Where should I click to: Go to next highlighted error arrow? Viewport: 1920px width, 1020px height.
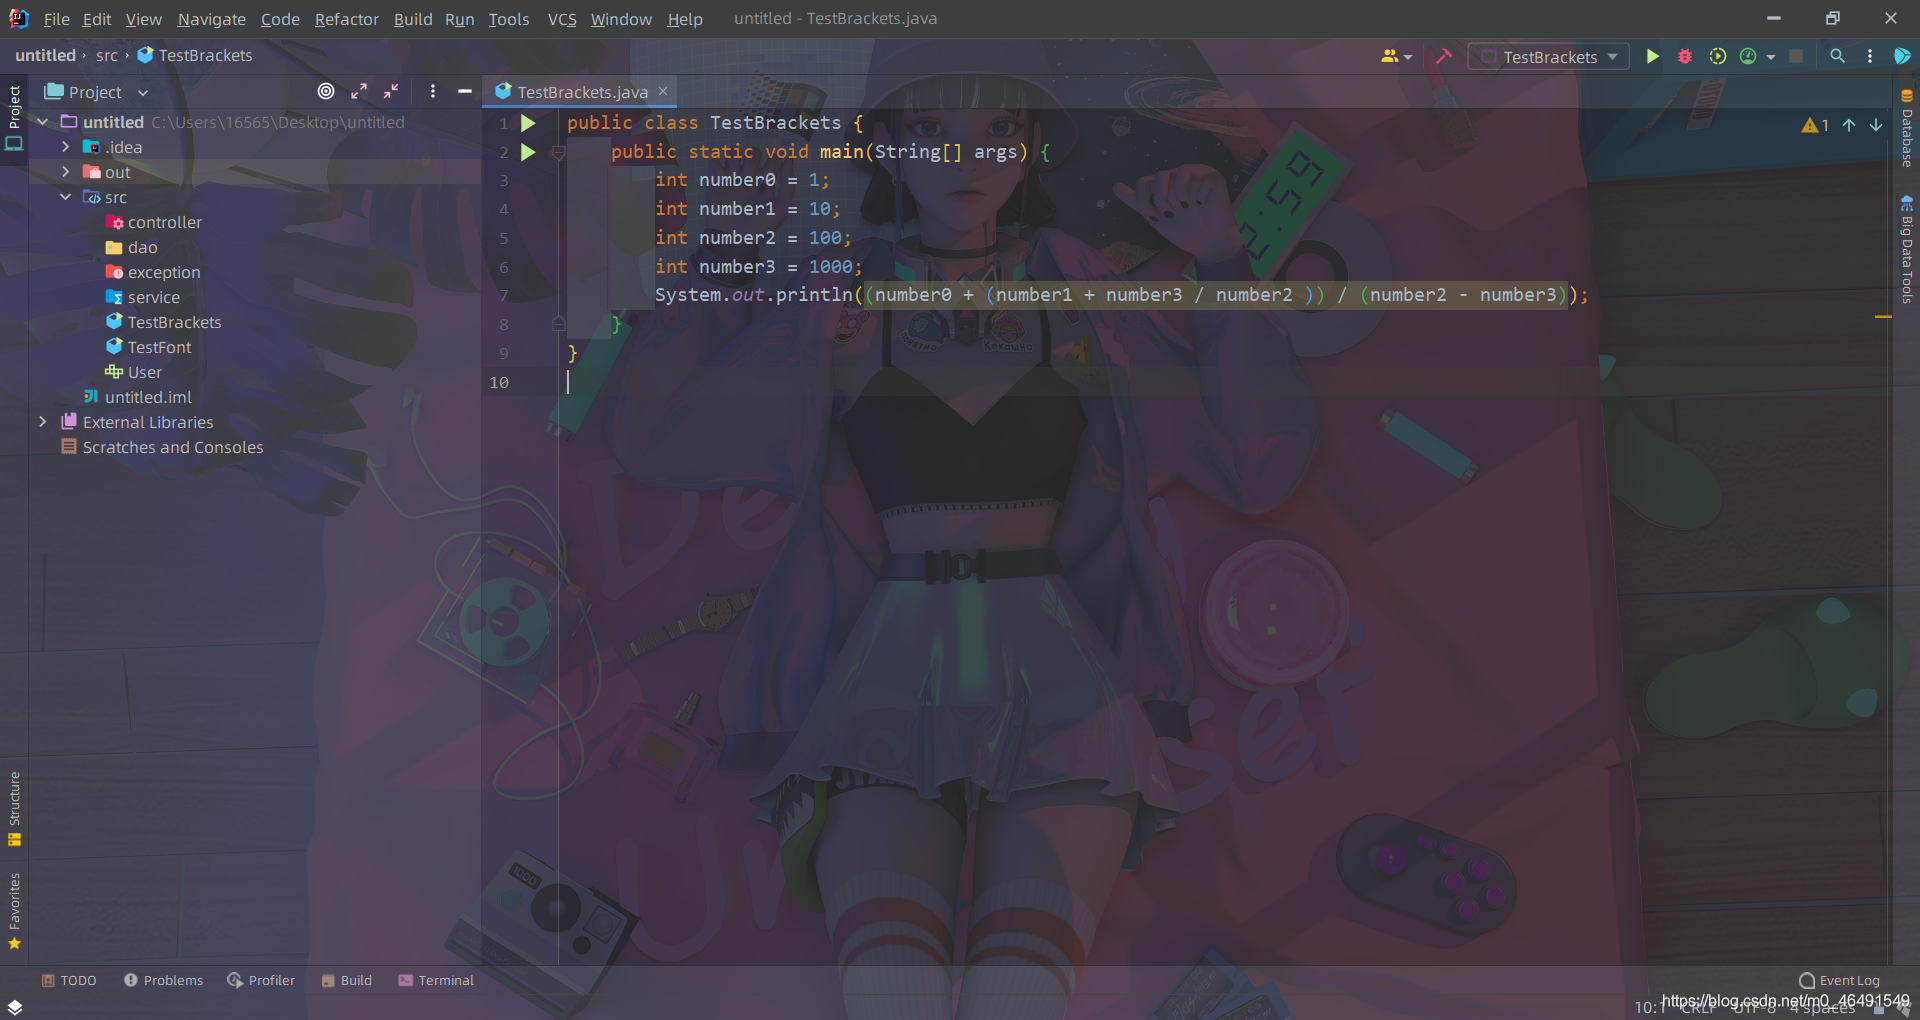[x=1876, y=125]
